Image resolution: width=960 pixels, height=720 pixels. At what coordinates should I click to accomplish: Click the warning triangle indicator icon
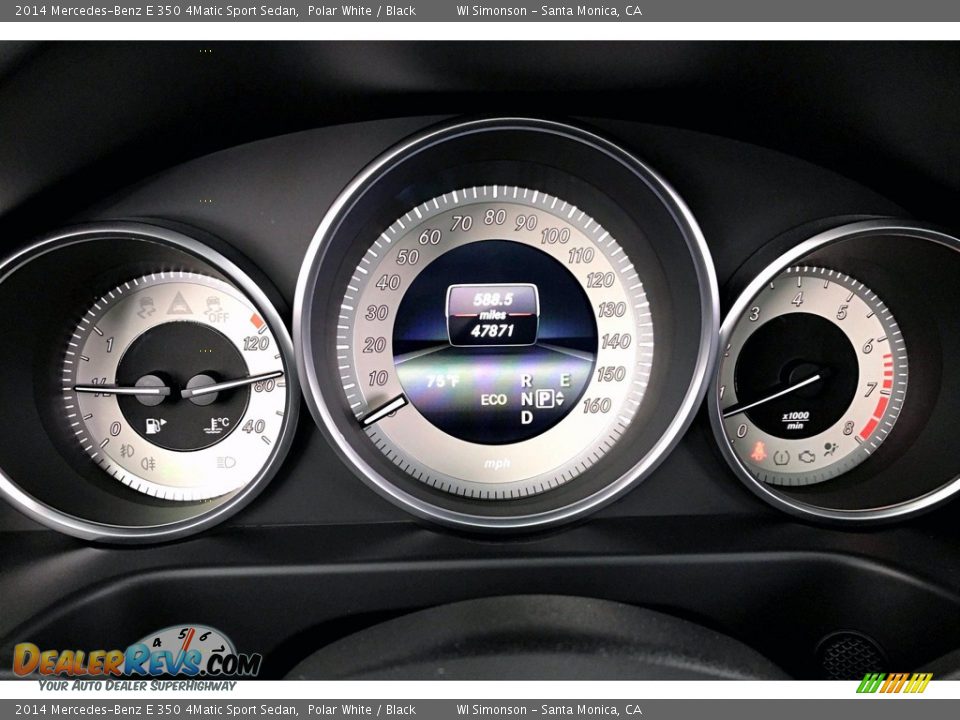pos(179,304)
